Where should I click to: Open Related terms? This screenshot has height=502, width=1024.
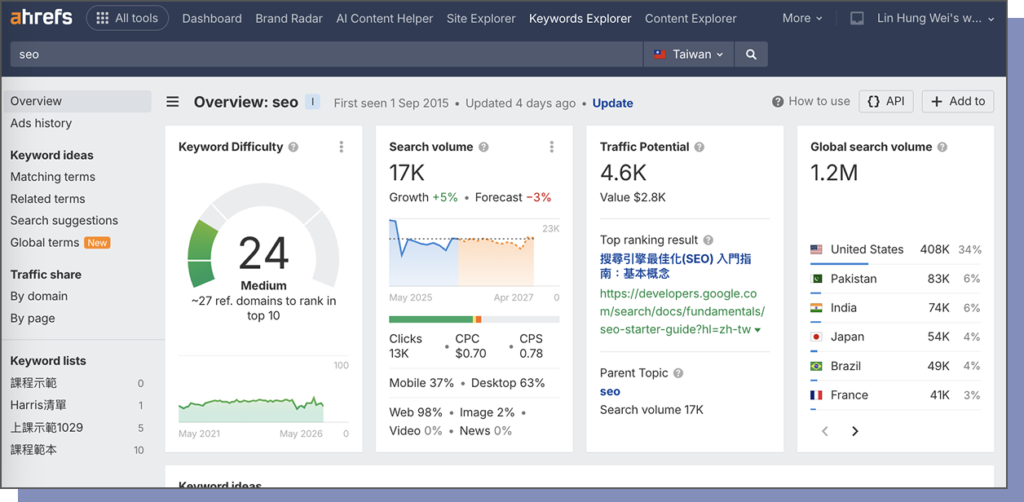pyautogui.click(x=48, y=199)
